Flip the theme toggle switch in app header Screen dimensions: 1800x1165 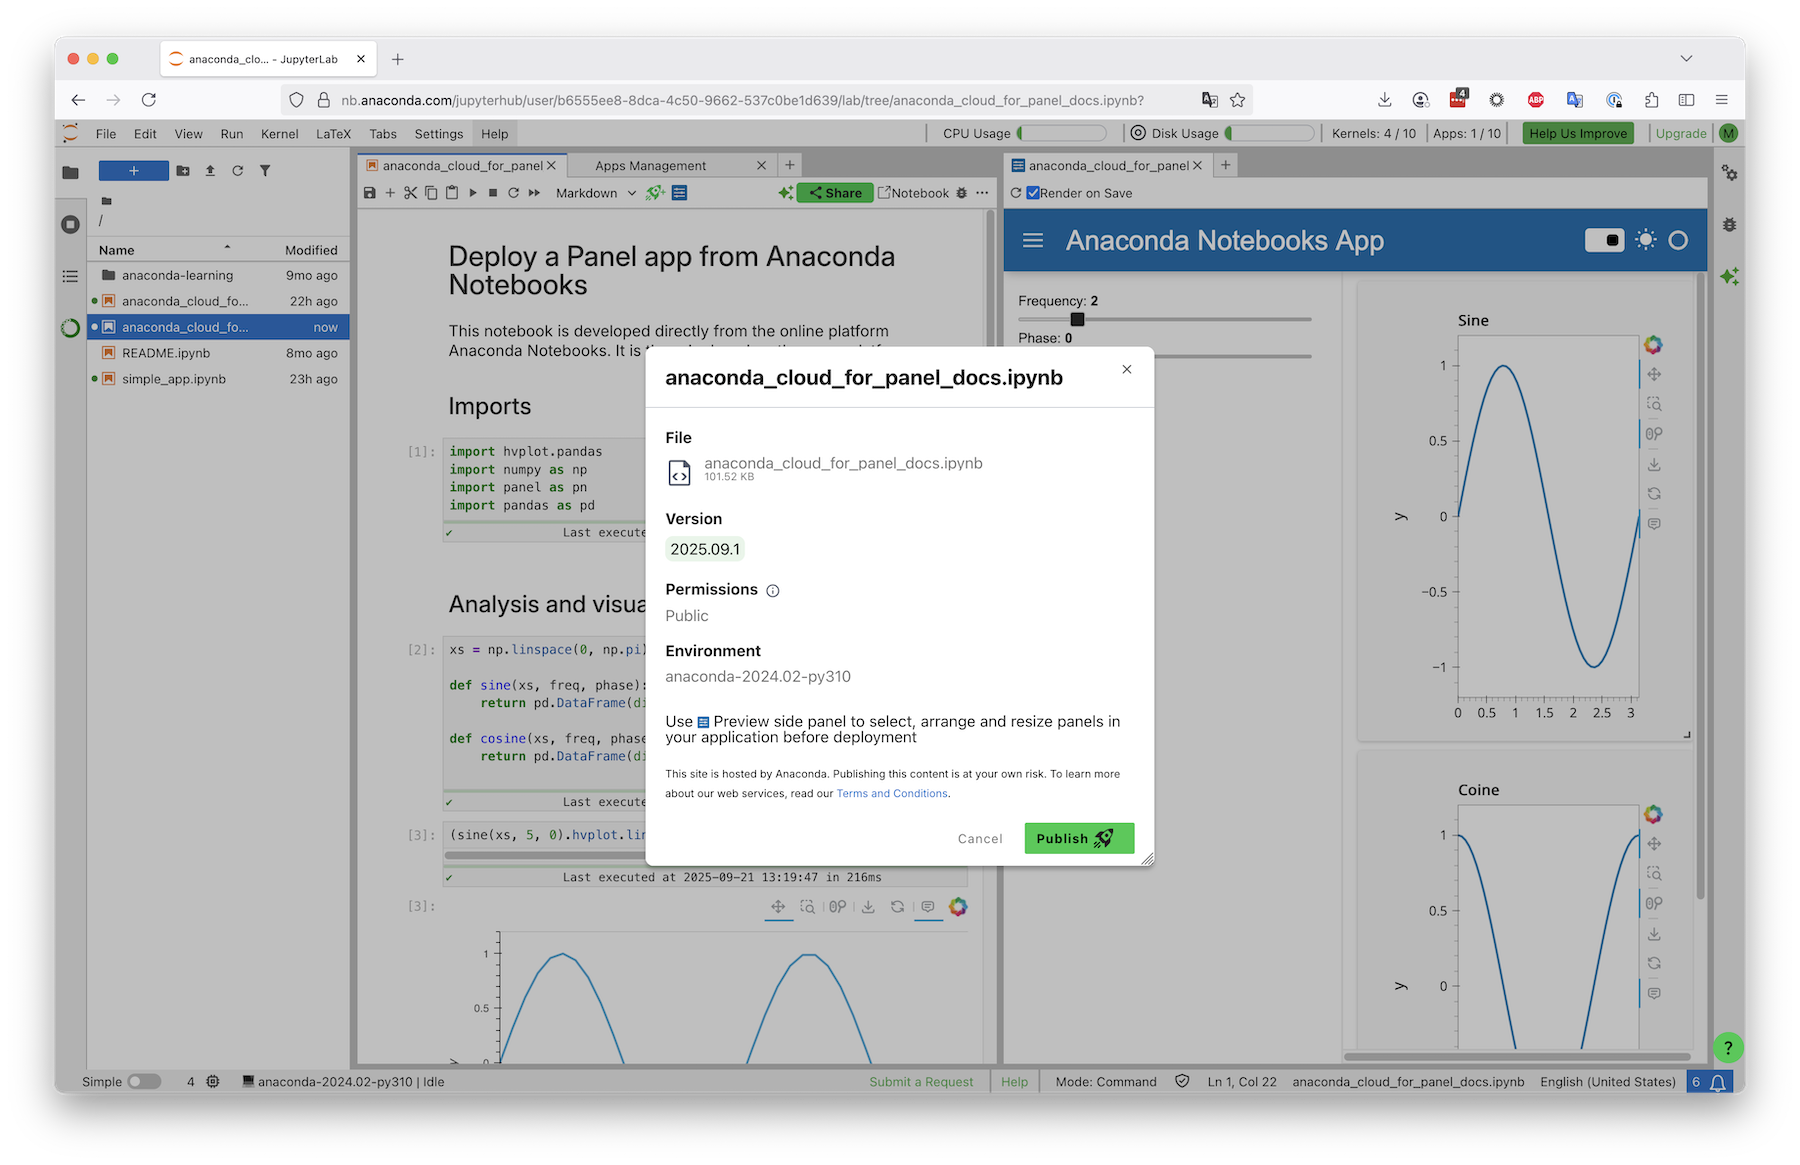tap(1604, 240)
